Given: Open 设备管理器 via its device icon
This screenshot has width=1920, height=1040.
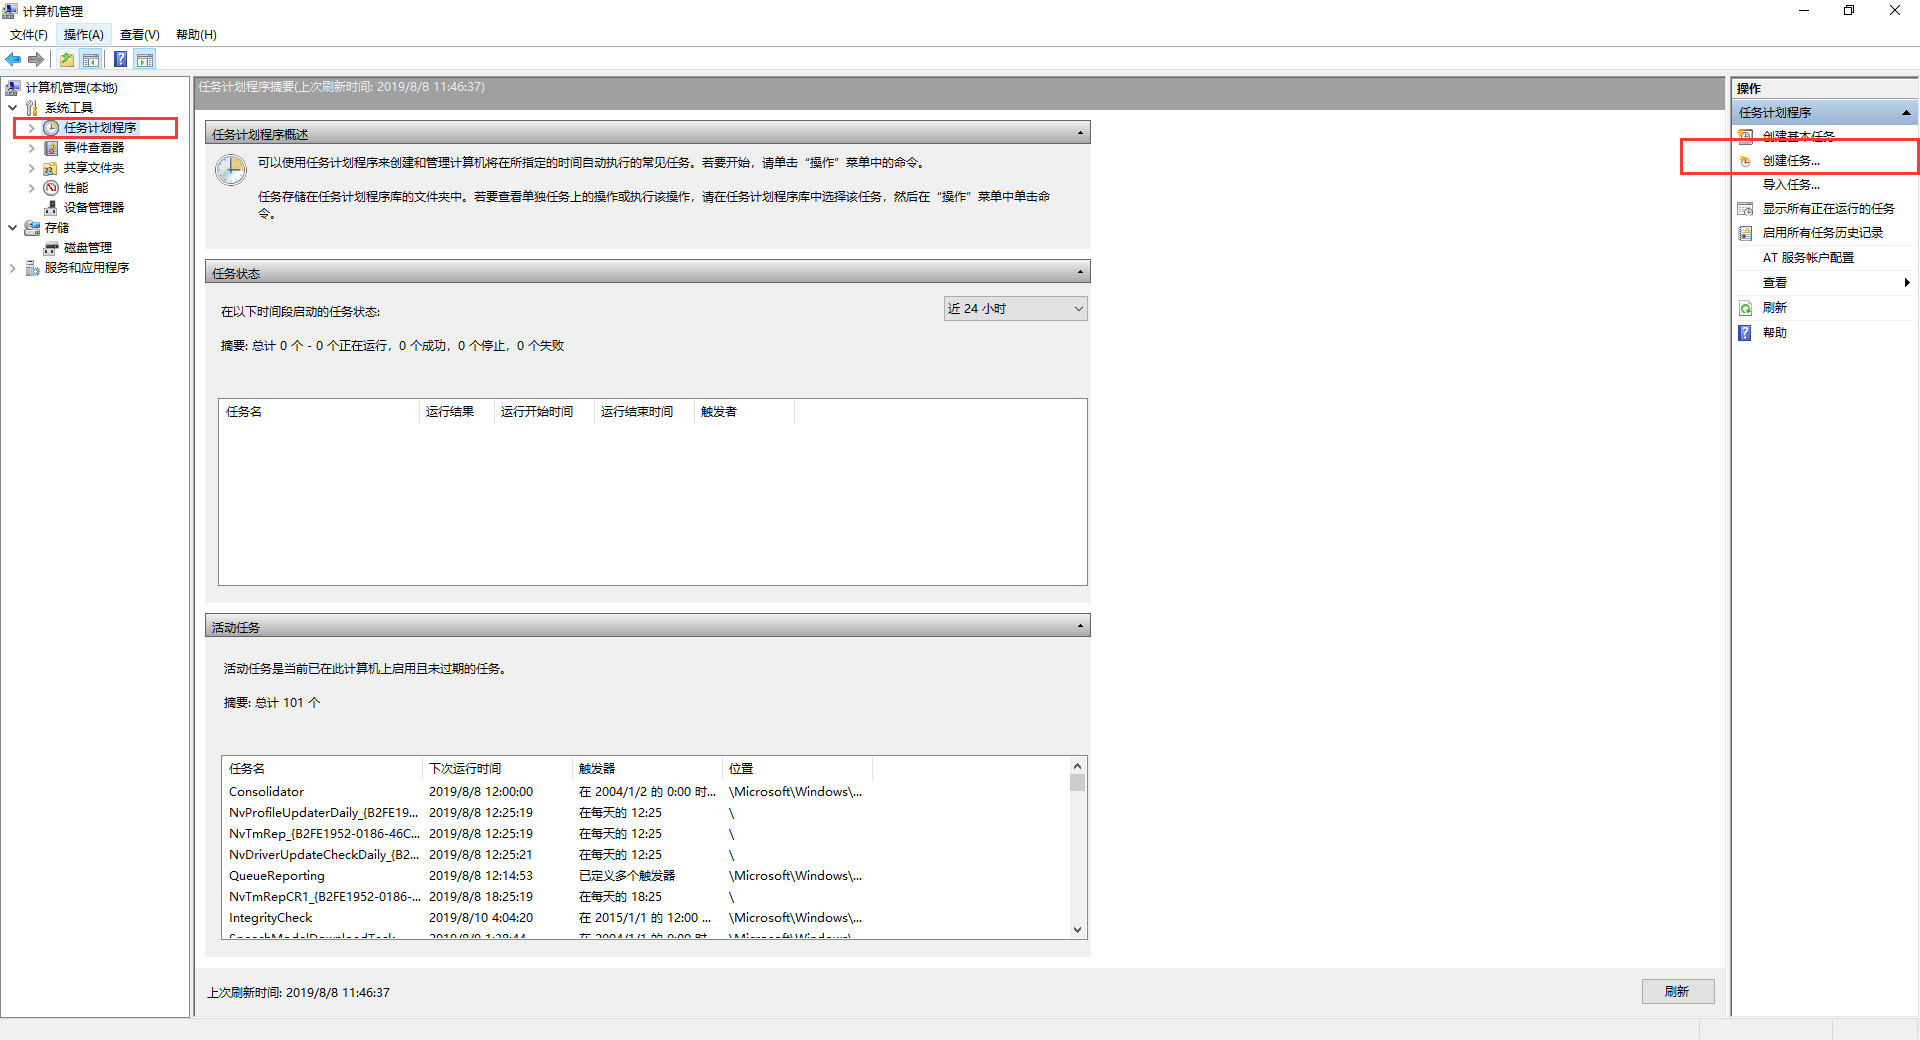Looking at the screenshot, I should [51, 208].
